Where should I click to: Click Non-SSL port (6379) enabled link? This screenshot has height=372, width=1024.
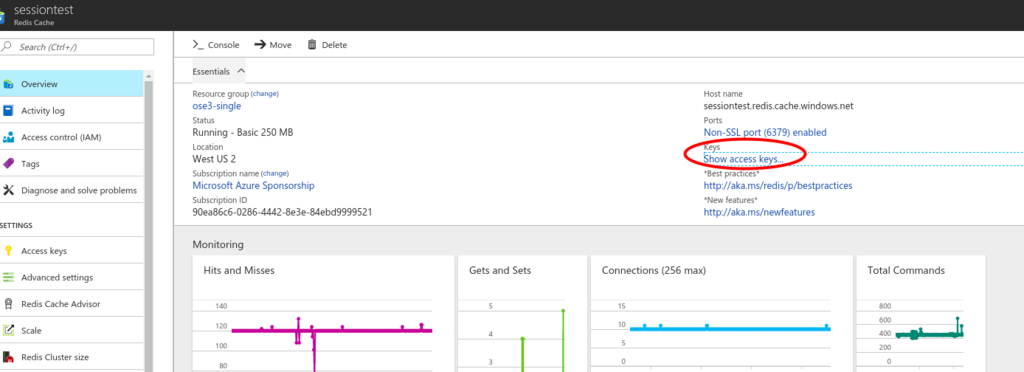(765, 132)
